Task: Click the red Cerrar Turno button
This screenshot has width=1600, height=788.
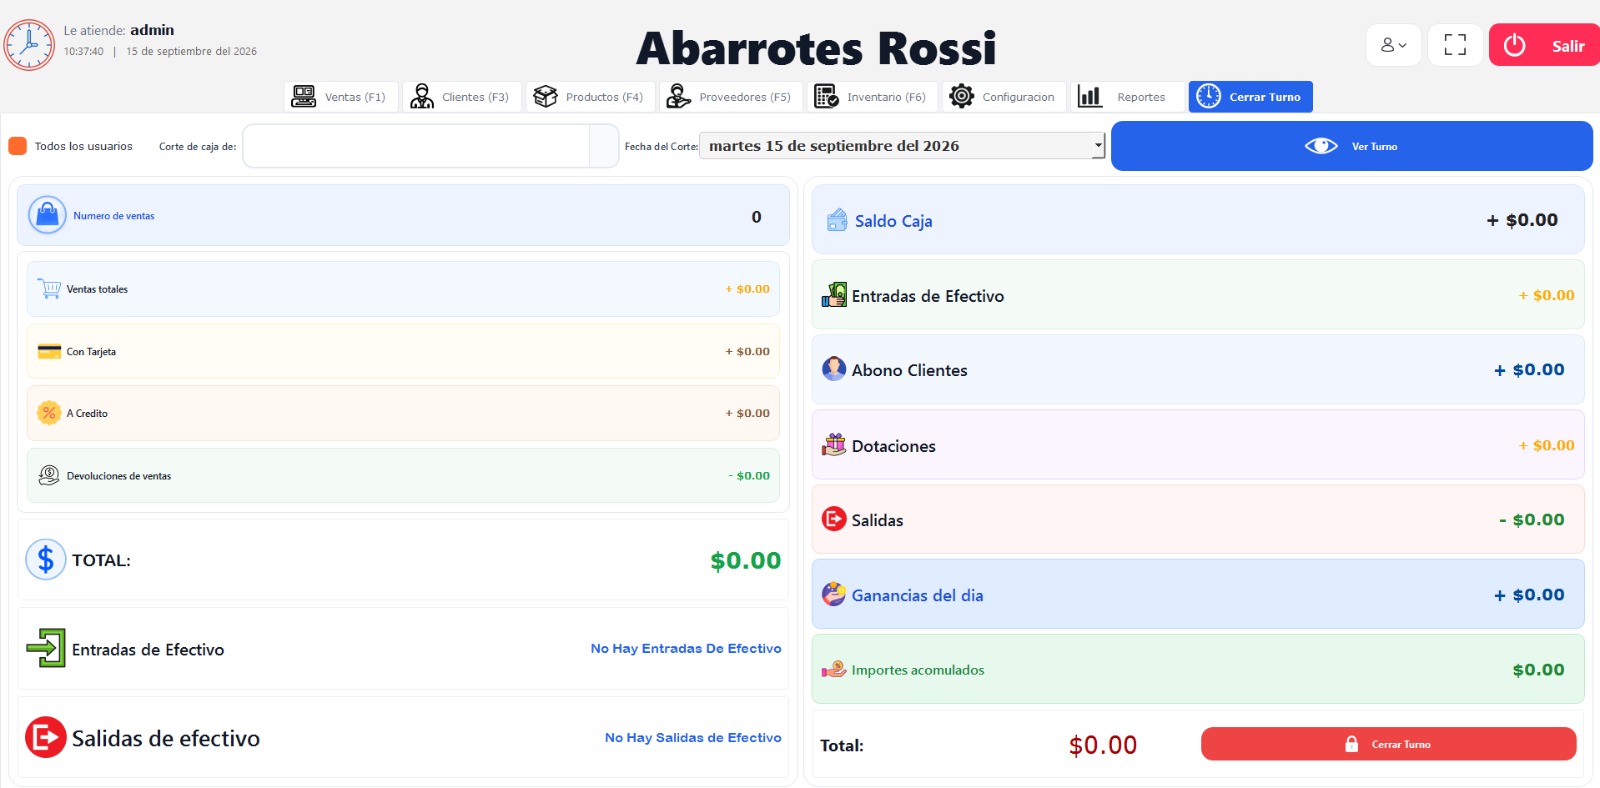Action: (x=1388, y=744)
